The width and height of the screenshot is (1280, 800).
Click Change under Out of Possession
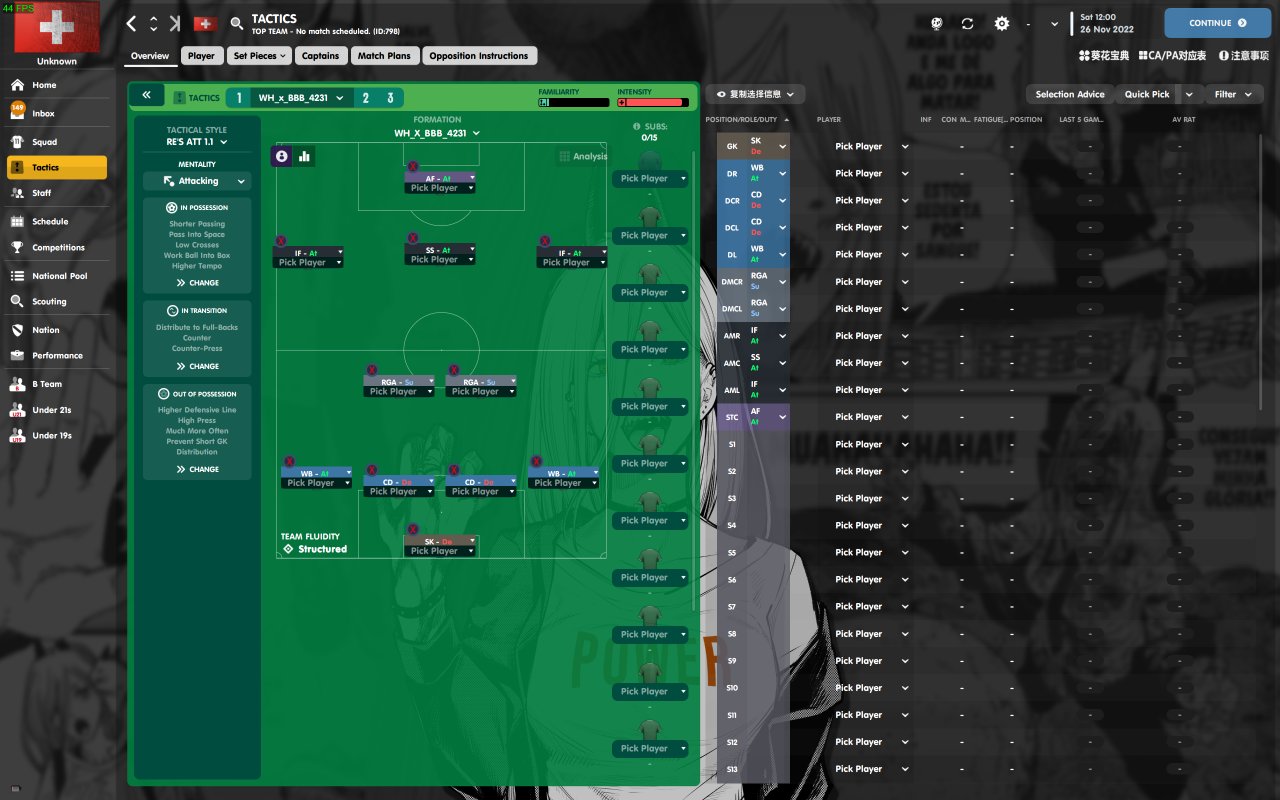point(197,469)
